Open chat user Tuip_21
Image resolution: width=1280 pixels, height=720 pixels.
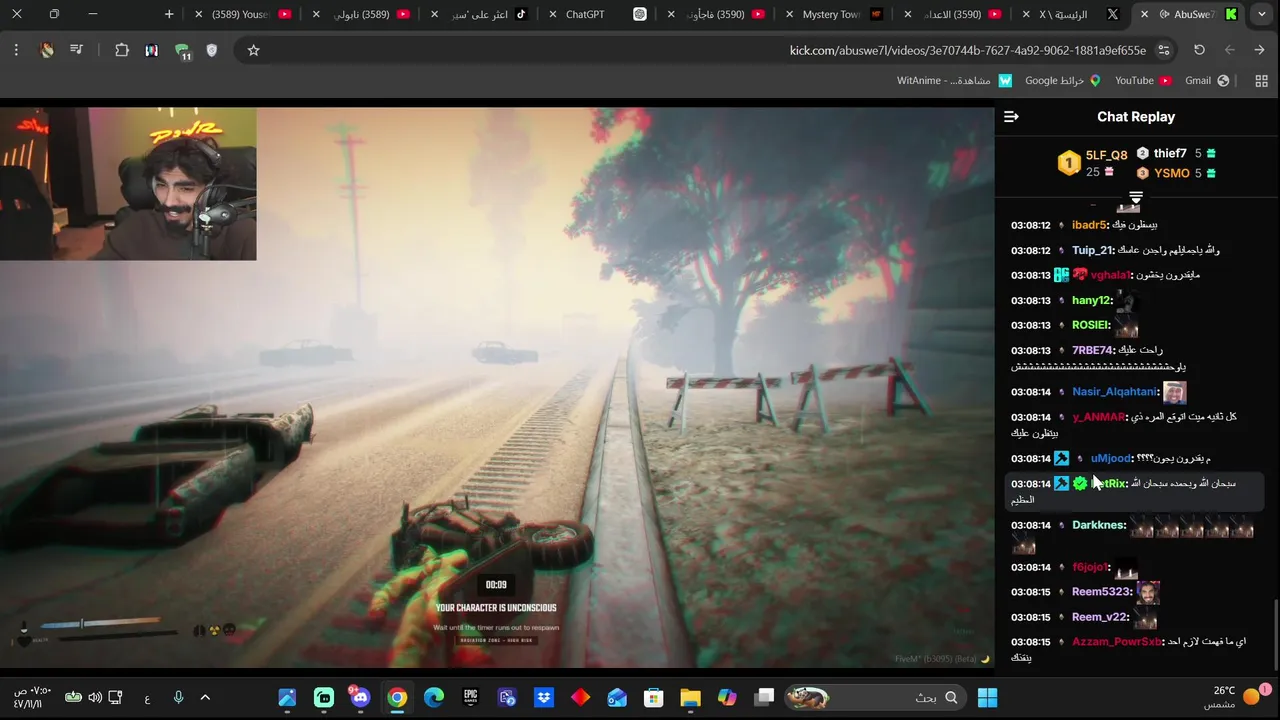[x=1093, y=250]
